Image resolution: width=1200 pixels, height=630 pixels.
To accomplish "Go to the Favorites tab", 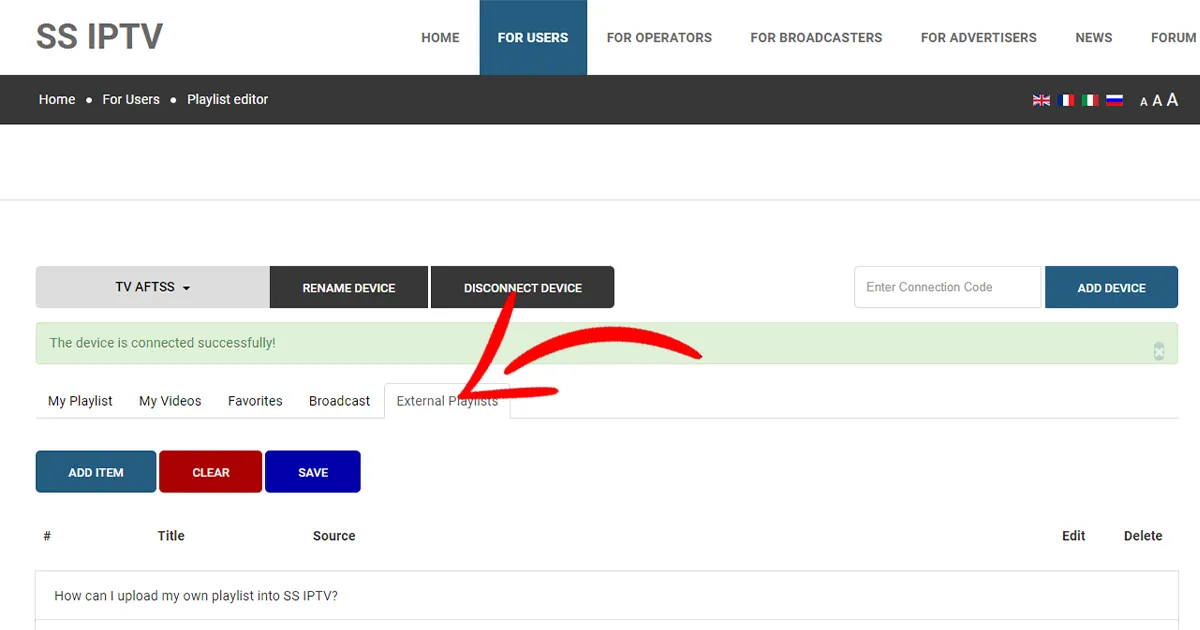I will [x=255, y=401].
